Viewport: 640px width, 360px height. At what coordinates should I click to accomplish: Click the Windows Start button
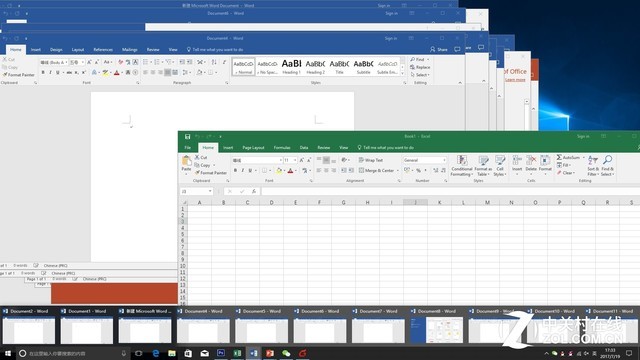[8, 353]
